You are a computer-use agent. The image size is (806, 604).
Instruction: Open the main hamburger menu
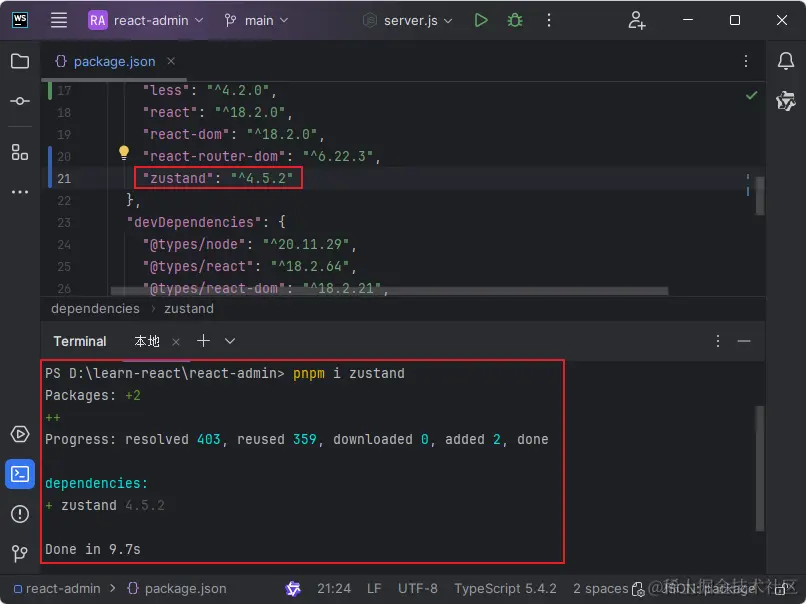pos(59,21)
